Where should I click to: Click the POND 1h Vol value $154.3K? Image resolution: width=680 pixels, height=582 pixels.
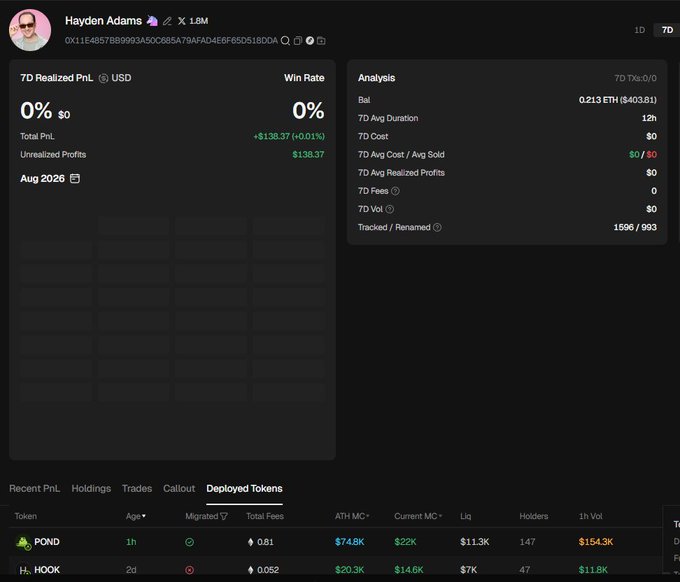596,542
